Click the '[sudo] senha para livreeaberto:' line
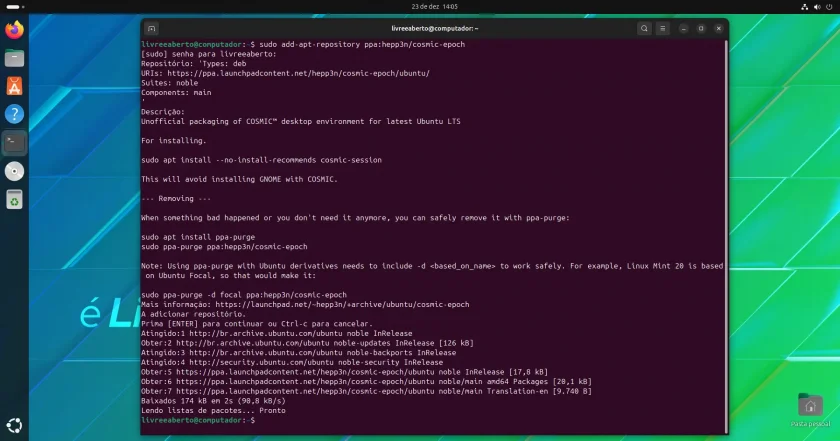 [209, 54]
